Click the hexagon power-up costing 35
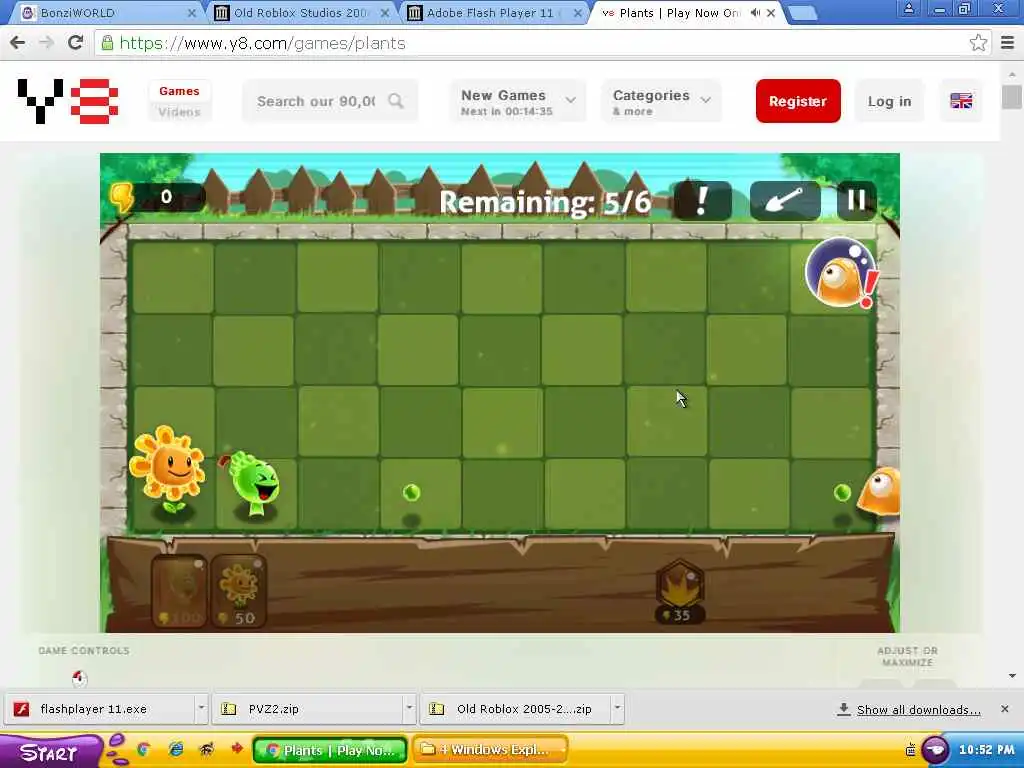This screenshot has width=1024, height=768. (680, 591)
